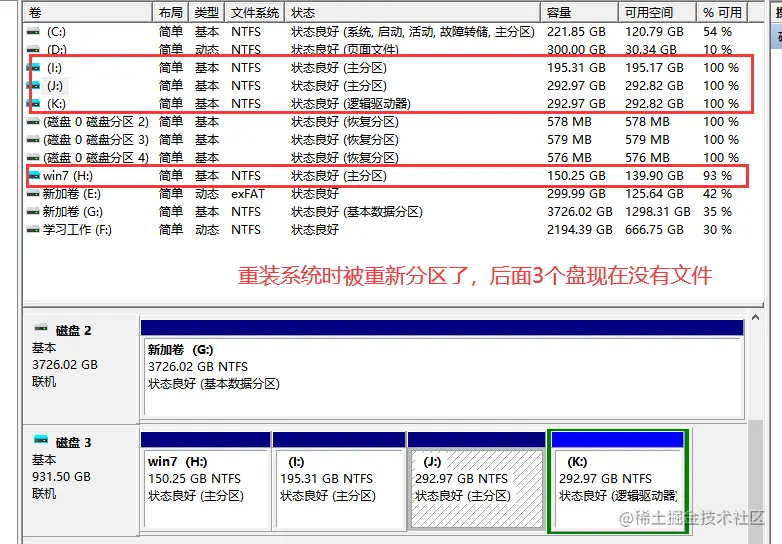Screen dimensions: 782x544
Task: Select the hatched (J:) partition block
Action: coord(476,481)
